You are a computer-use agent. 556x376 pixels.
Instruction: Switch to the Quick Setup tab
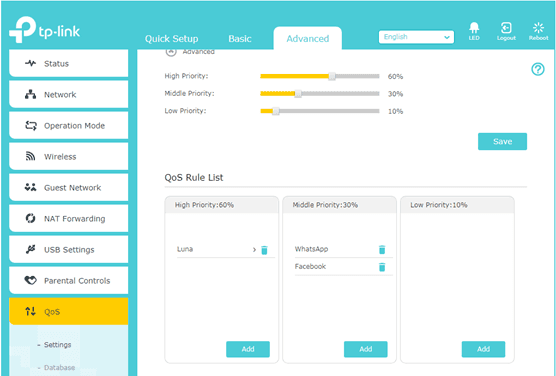pos(172,39)
